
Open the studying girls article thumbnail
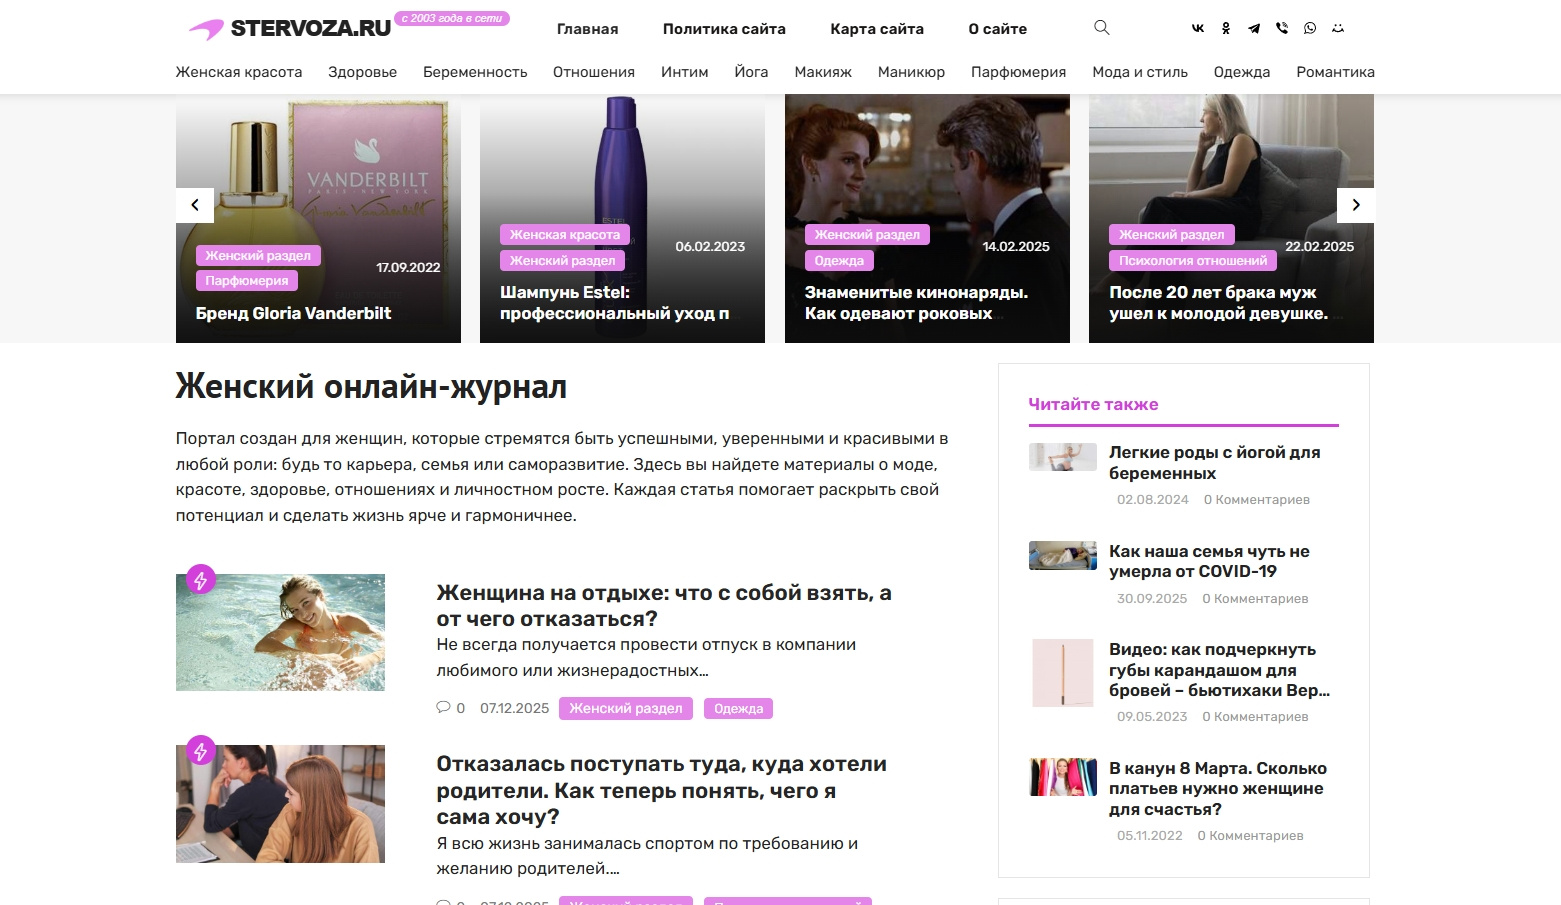(x=280, y=804)
